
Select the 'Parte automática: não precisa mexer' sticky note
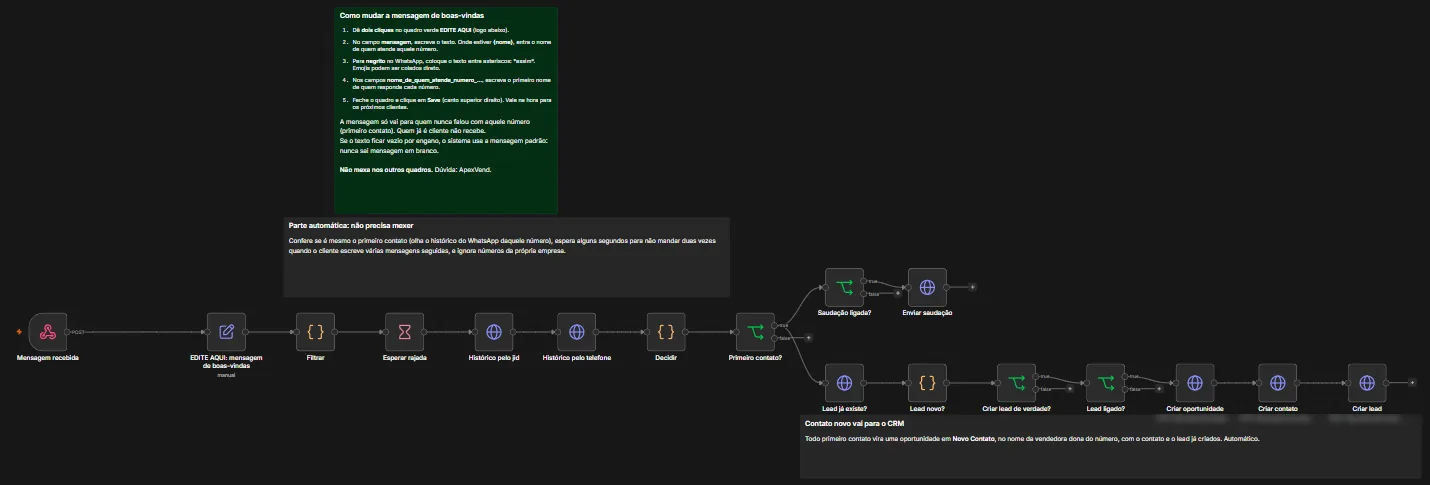pos(507,257)
